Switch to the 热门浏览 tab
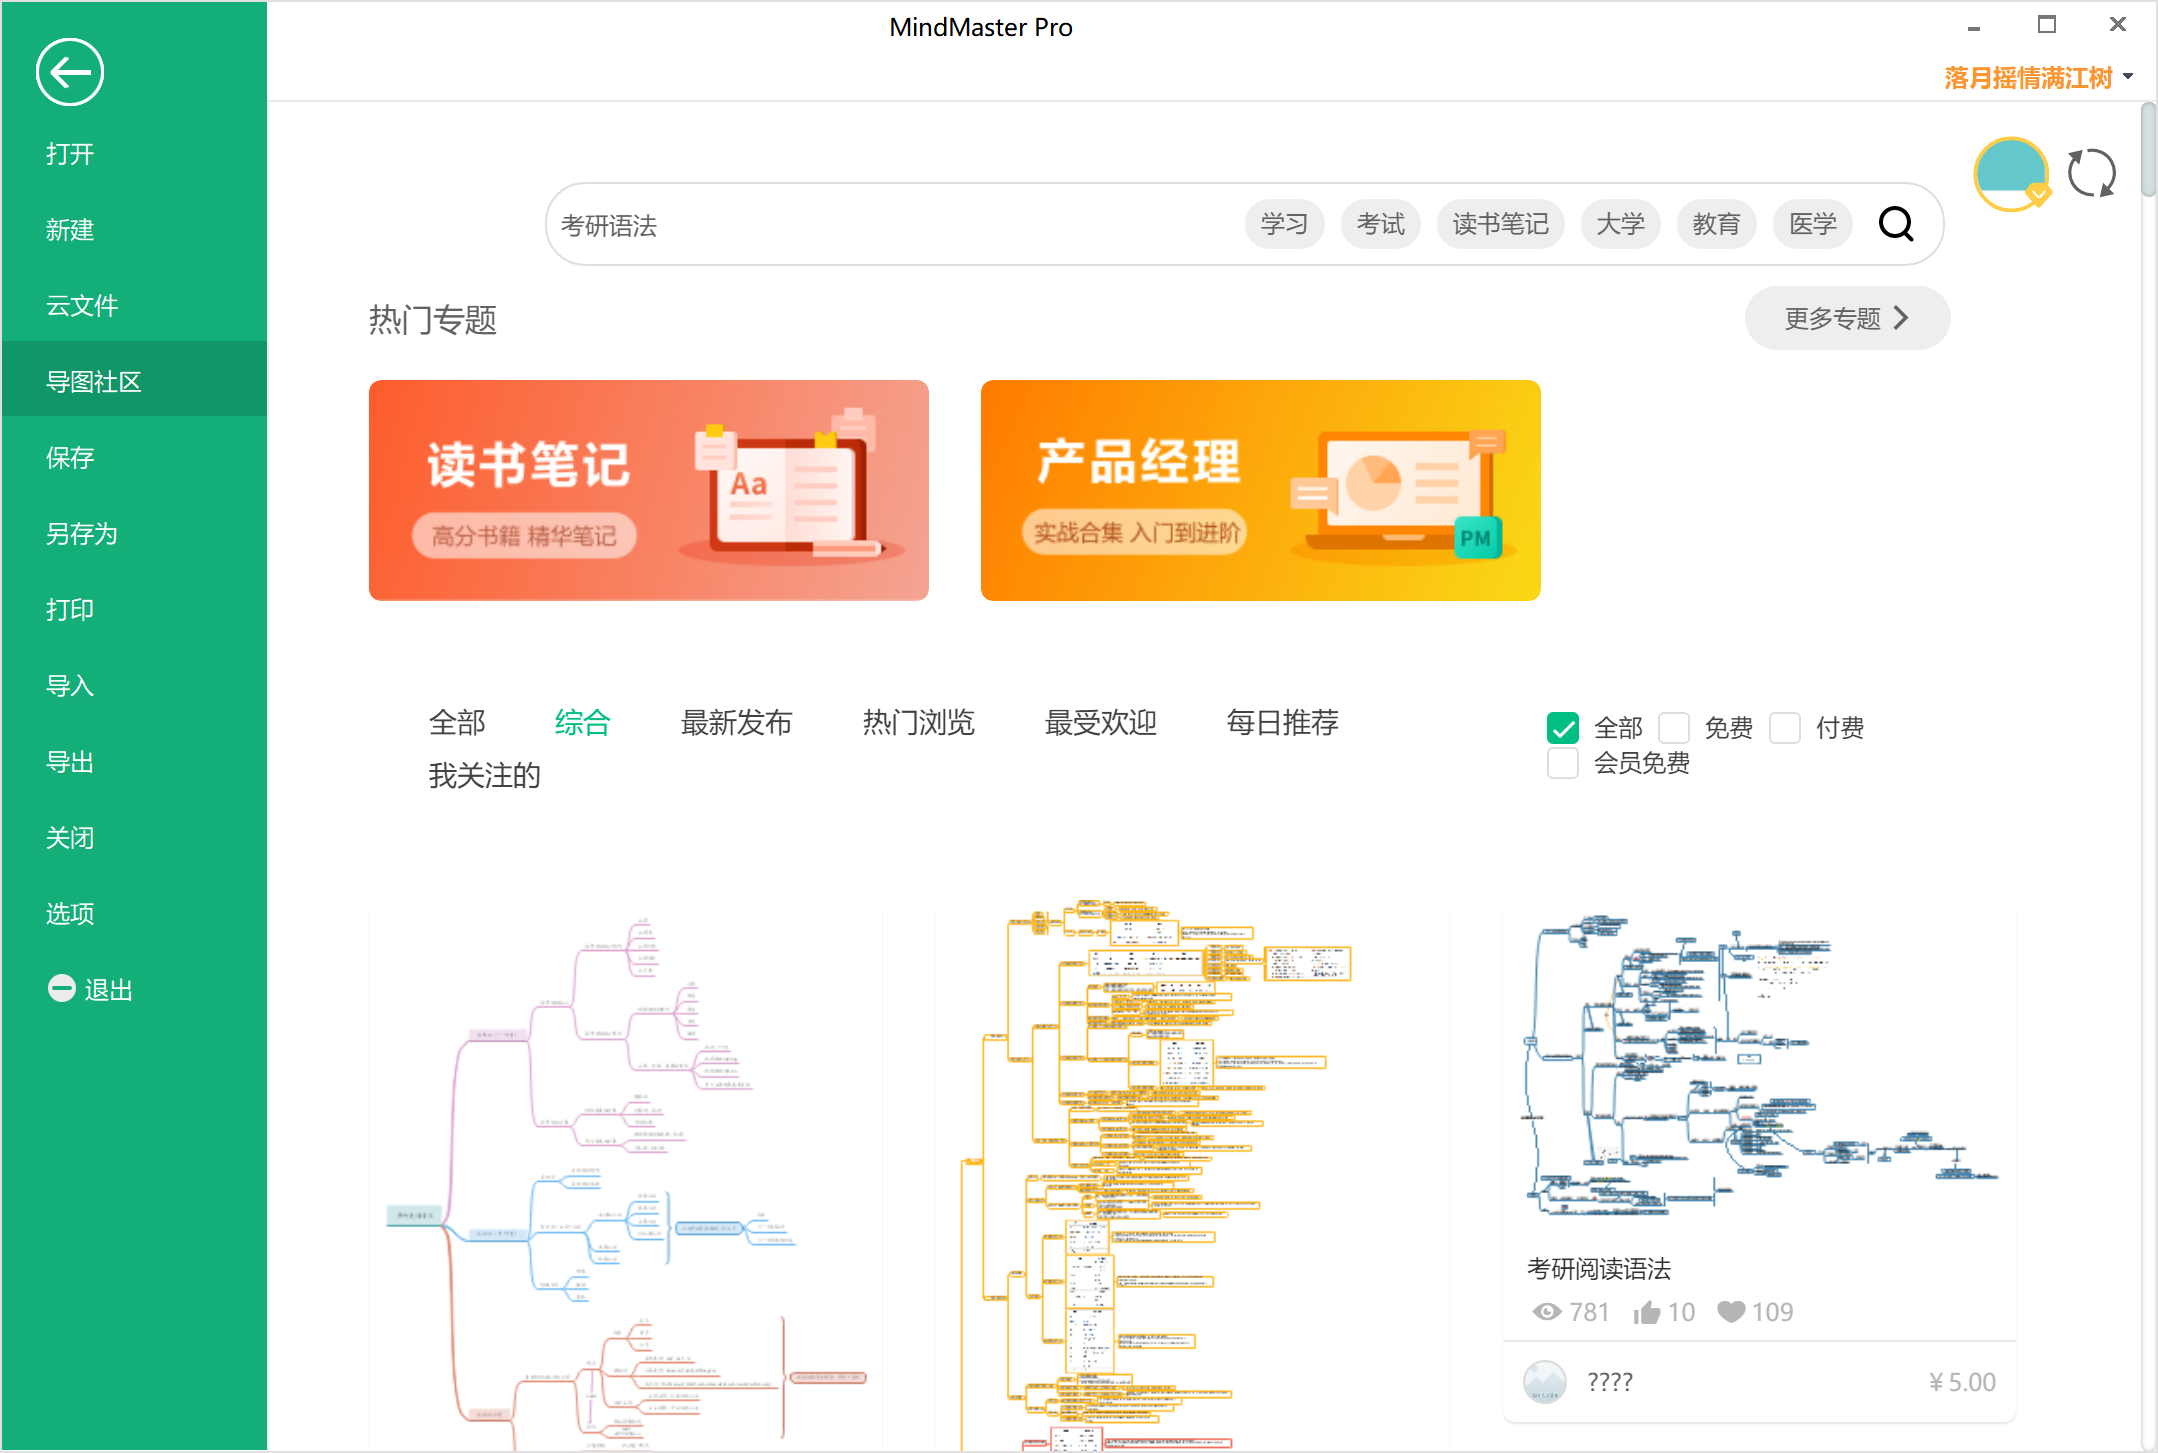This screenshot has width=2158, height=1453. click(918, 722)
